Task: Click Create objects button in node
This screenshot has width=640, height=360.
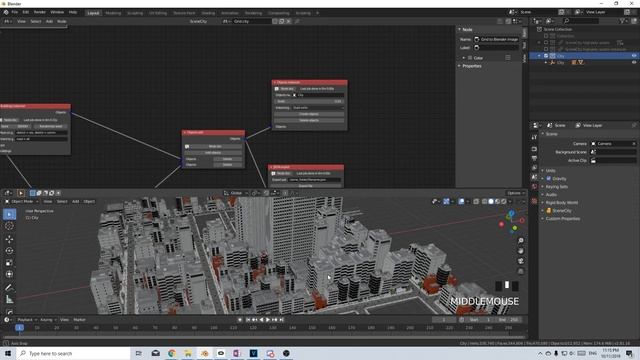Action: click(x=309, y=114)
